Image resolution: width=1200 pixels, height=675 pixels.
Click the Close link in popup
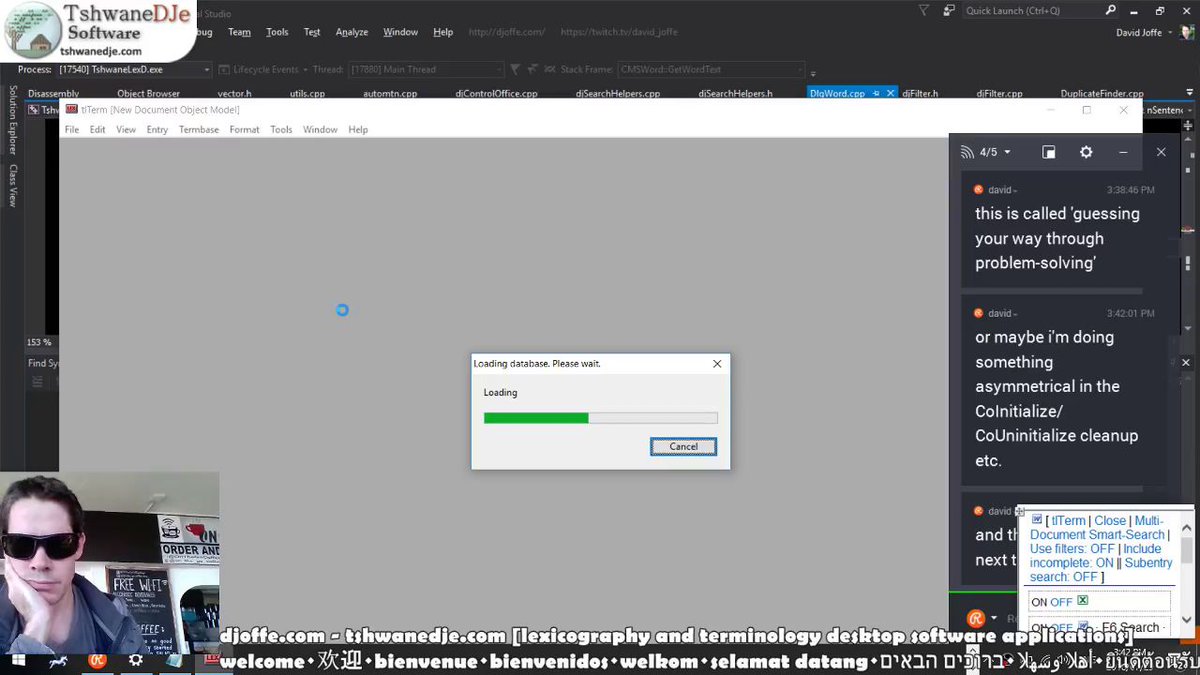pyautogui.click(x=1110, y=521)
